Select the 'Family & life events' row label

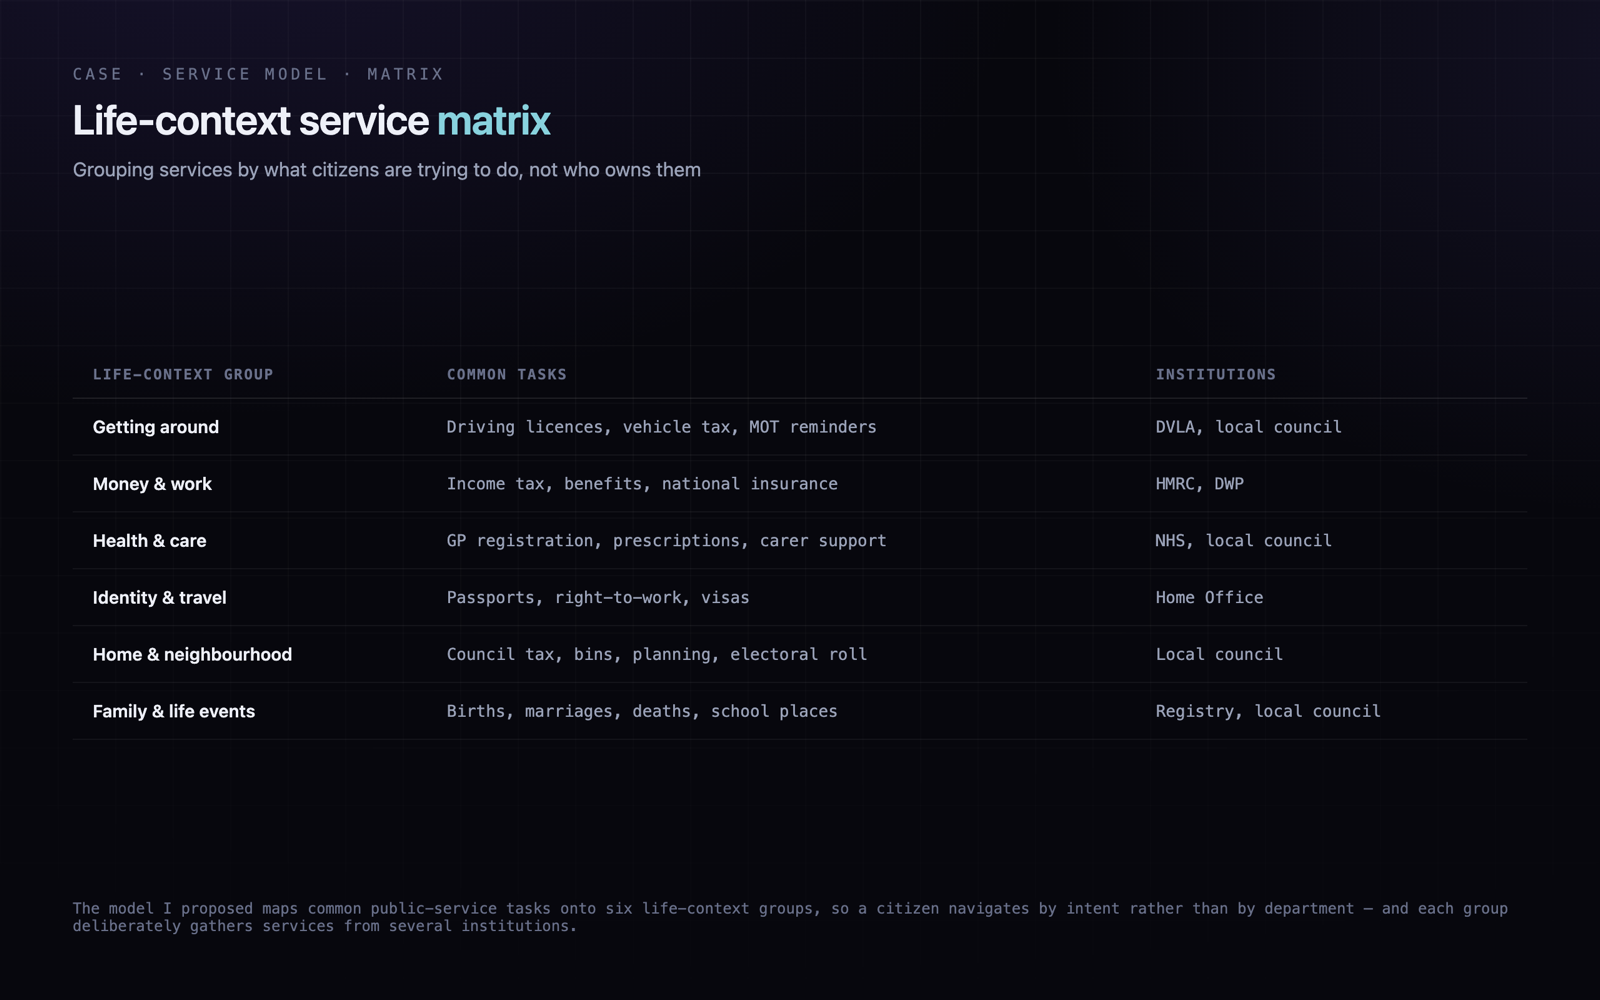(174, 712)
